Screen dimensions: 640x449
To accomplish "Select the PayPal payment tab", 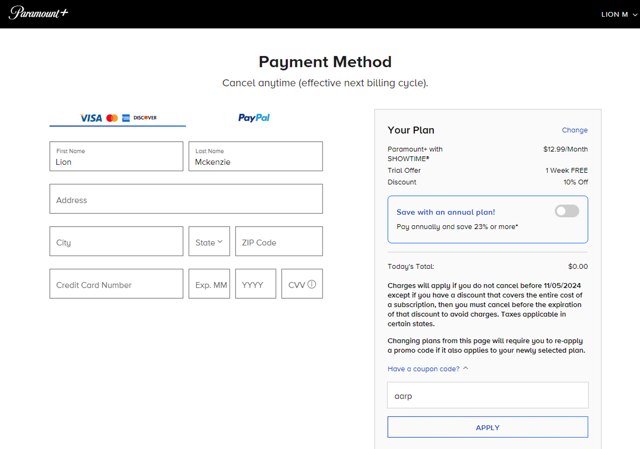I will pos(254,118).
